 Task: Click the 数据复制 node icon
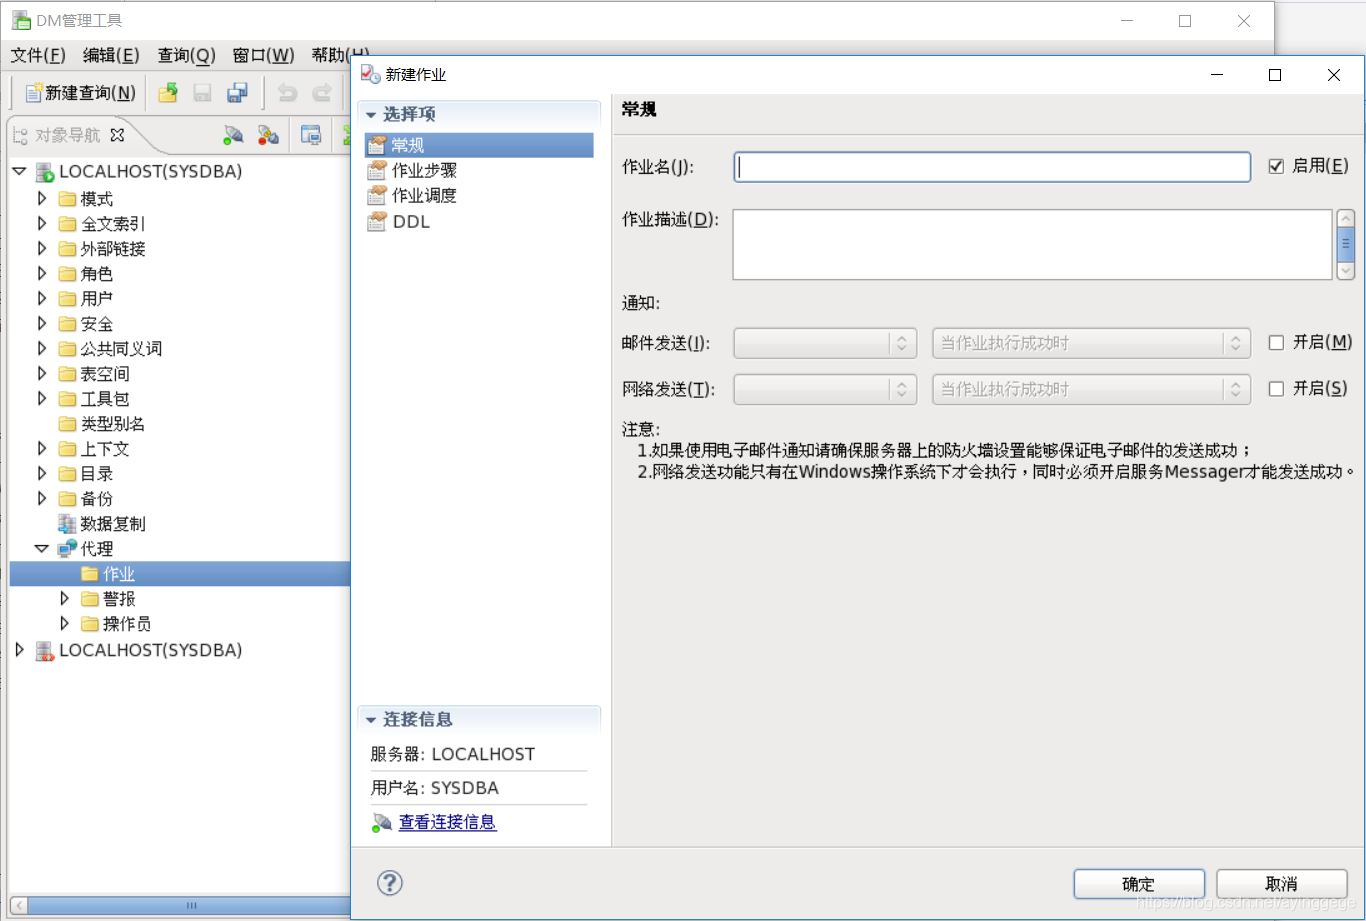tap(67, 524)
